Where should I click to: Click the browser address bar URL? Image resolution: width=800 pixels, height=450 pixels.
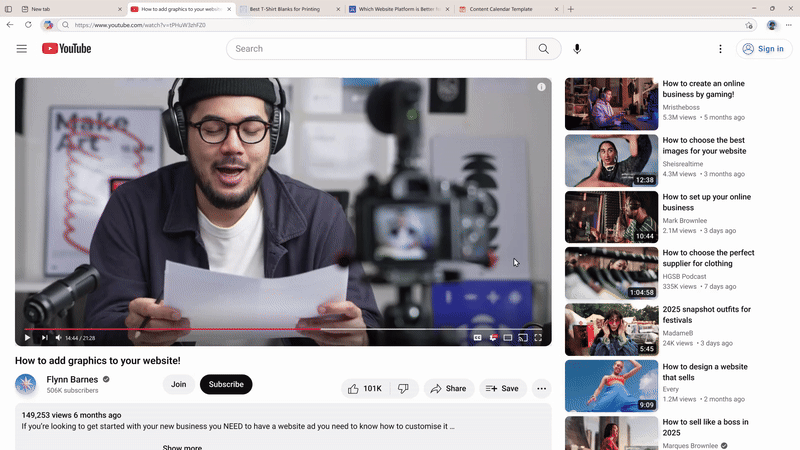(140, 24)
